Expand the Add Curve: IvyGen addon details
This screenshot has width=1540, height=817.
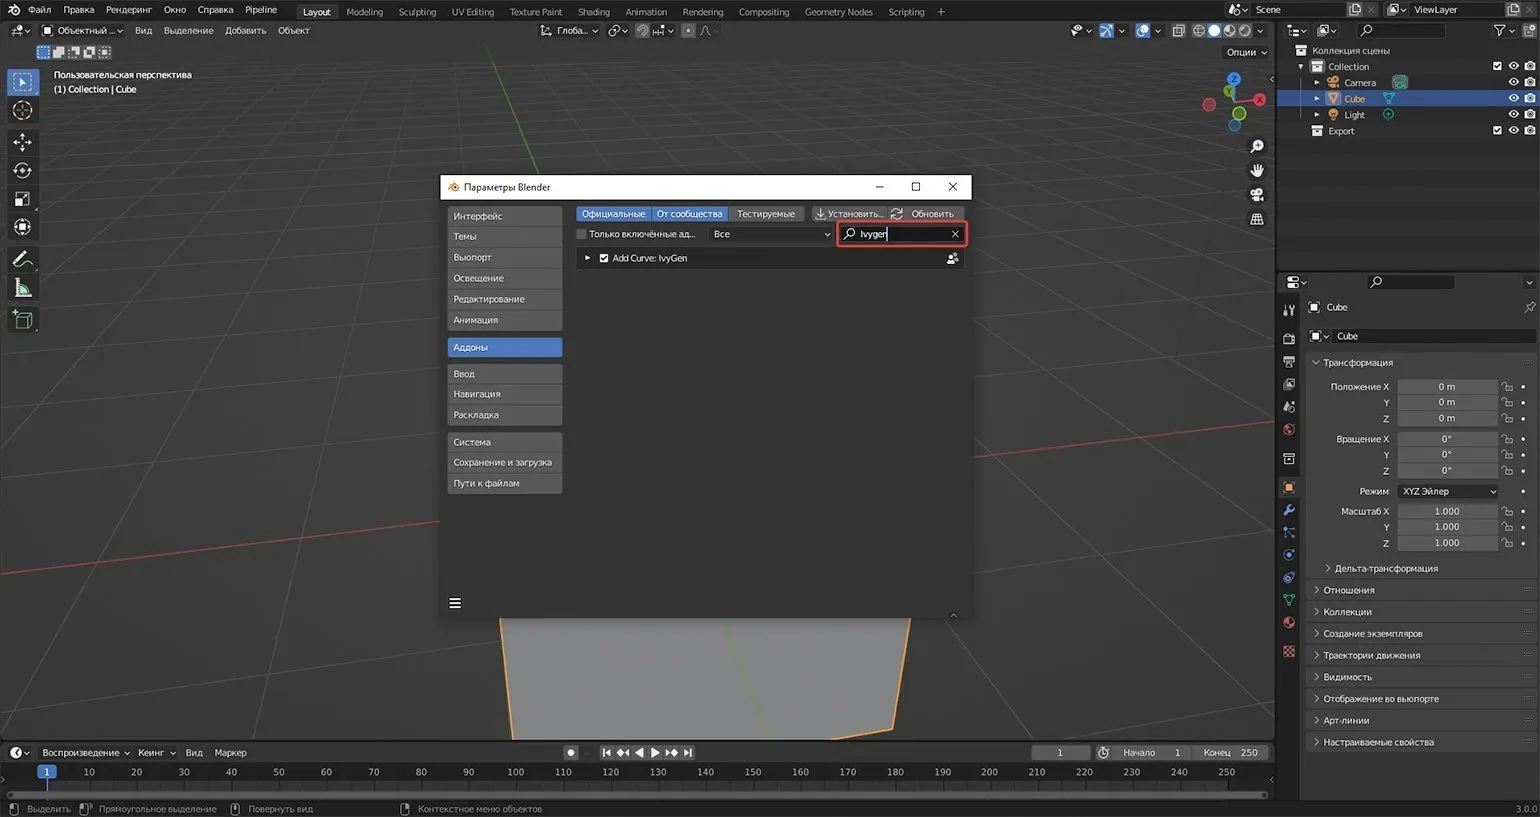[x=588, y=258]
